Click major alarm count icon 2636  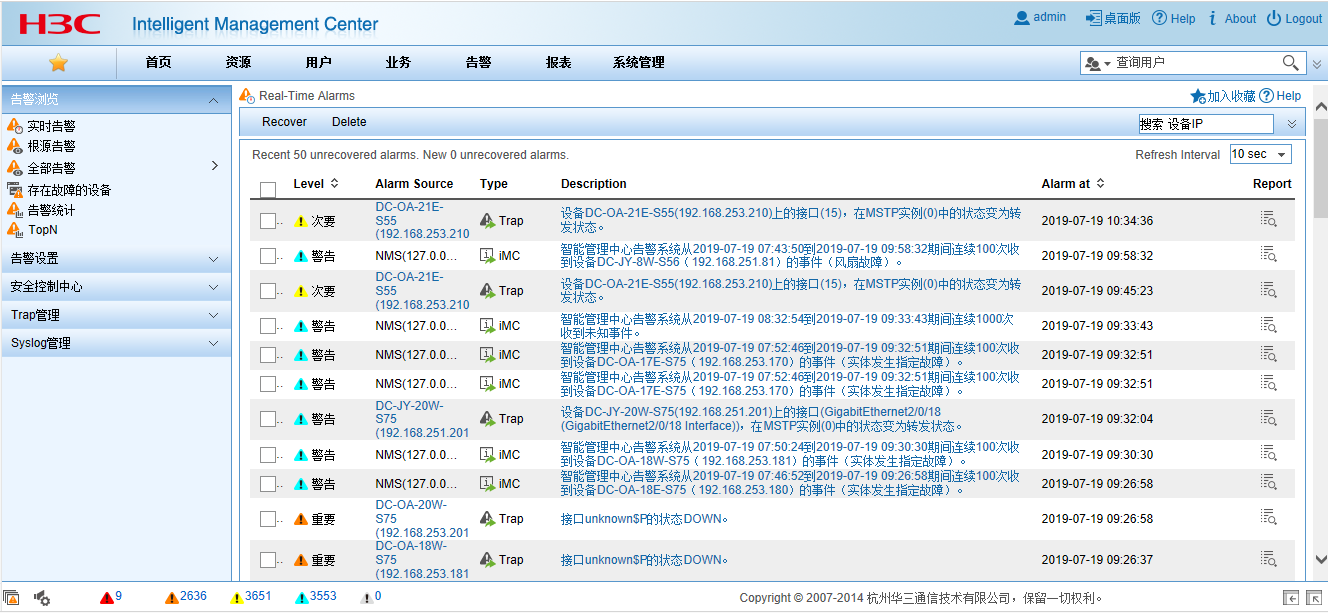(172, 597)
